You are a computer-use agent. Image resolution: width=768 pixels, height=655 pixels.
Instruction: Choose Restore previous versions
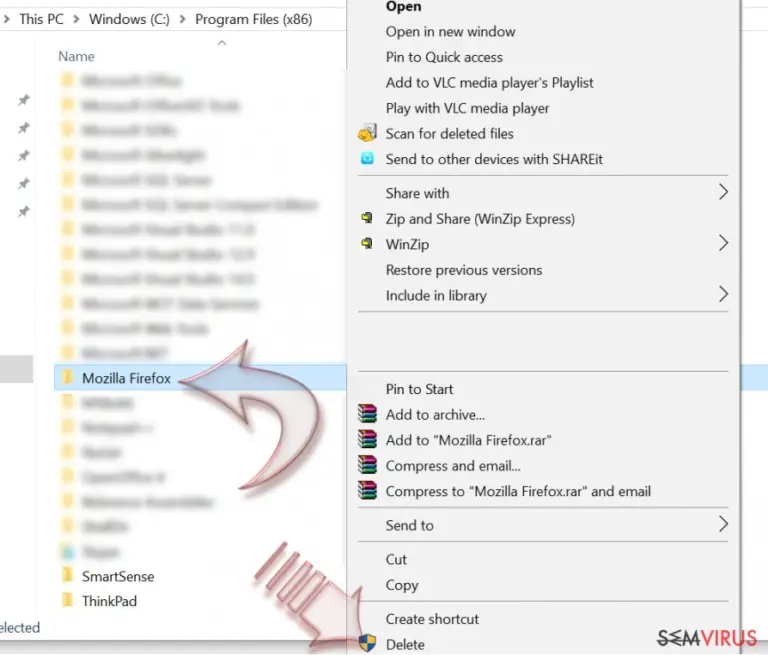coord(464,270)
